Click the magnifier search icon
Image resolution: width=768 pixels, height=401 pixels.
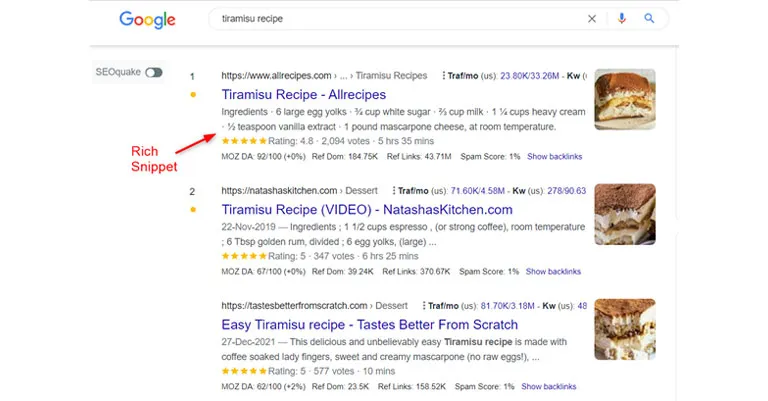[649, 19]
